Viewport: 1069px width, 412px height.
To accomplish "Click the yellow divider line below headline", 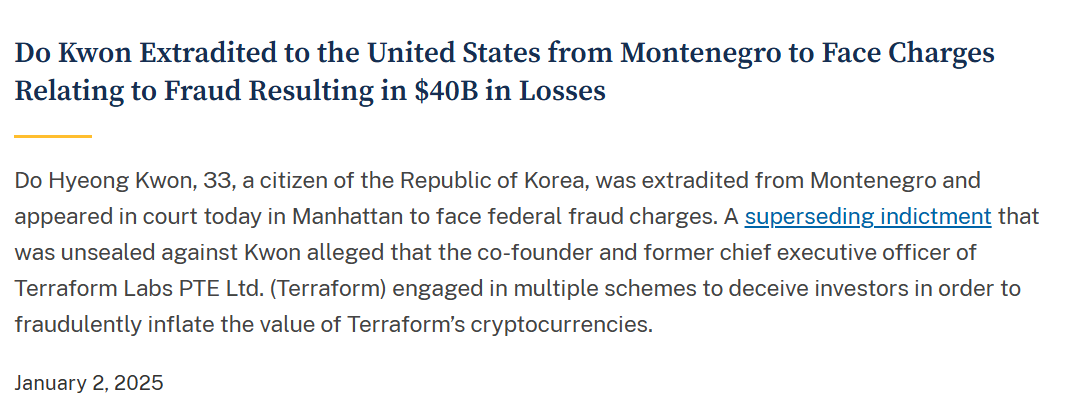I will coord(53,136).
